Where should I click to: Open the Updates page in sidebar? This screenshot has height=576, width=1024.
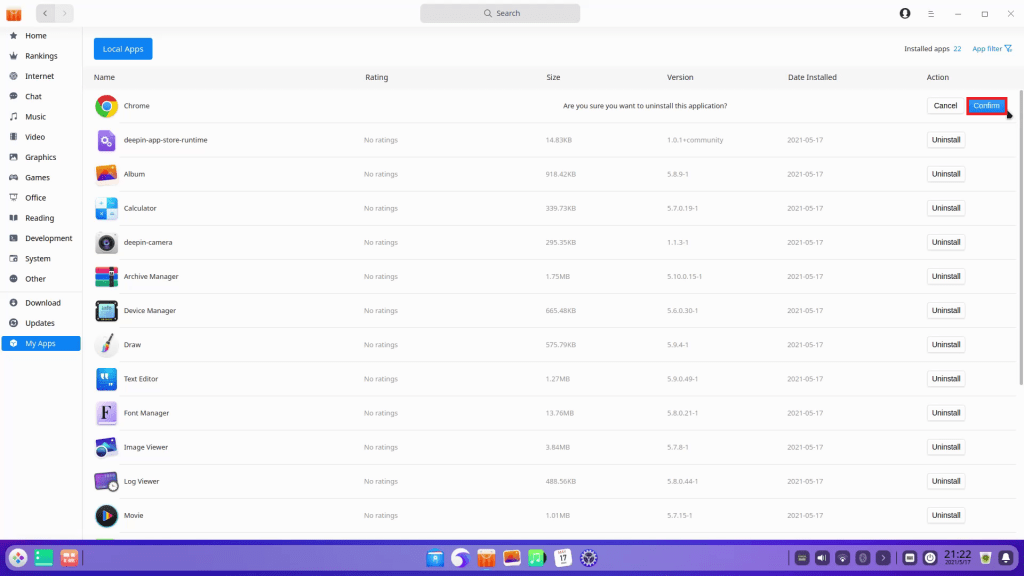(x=40, y=323)
